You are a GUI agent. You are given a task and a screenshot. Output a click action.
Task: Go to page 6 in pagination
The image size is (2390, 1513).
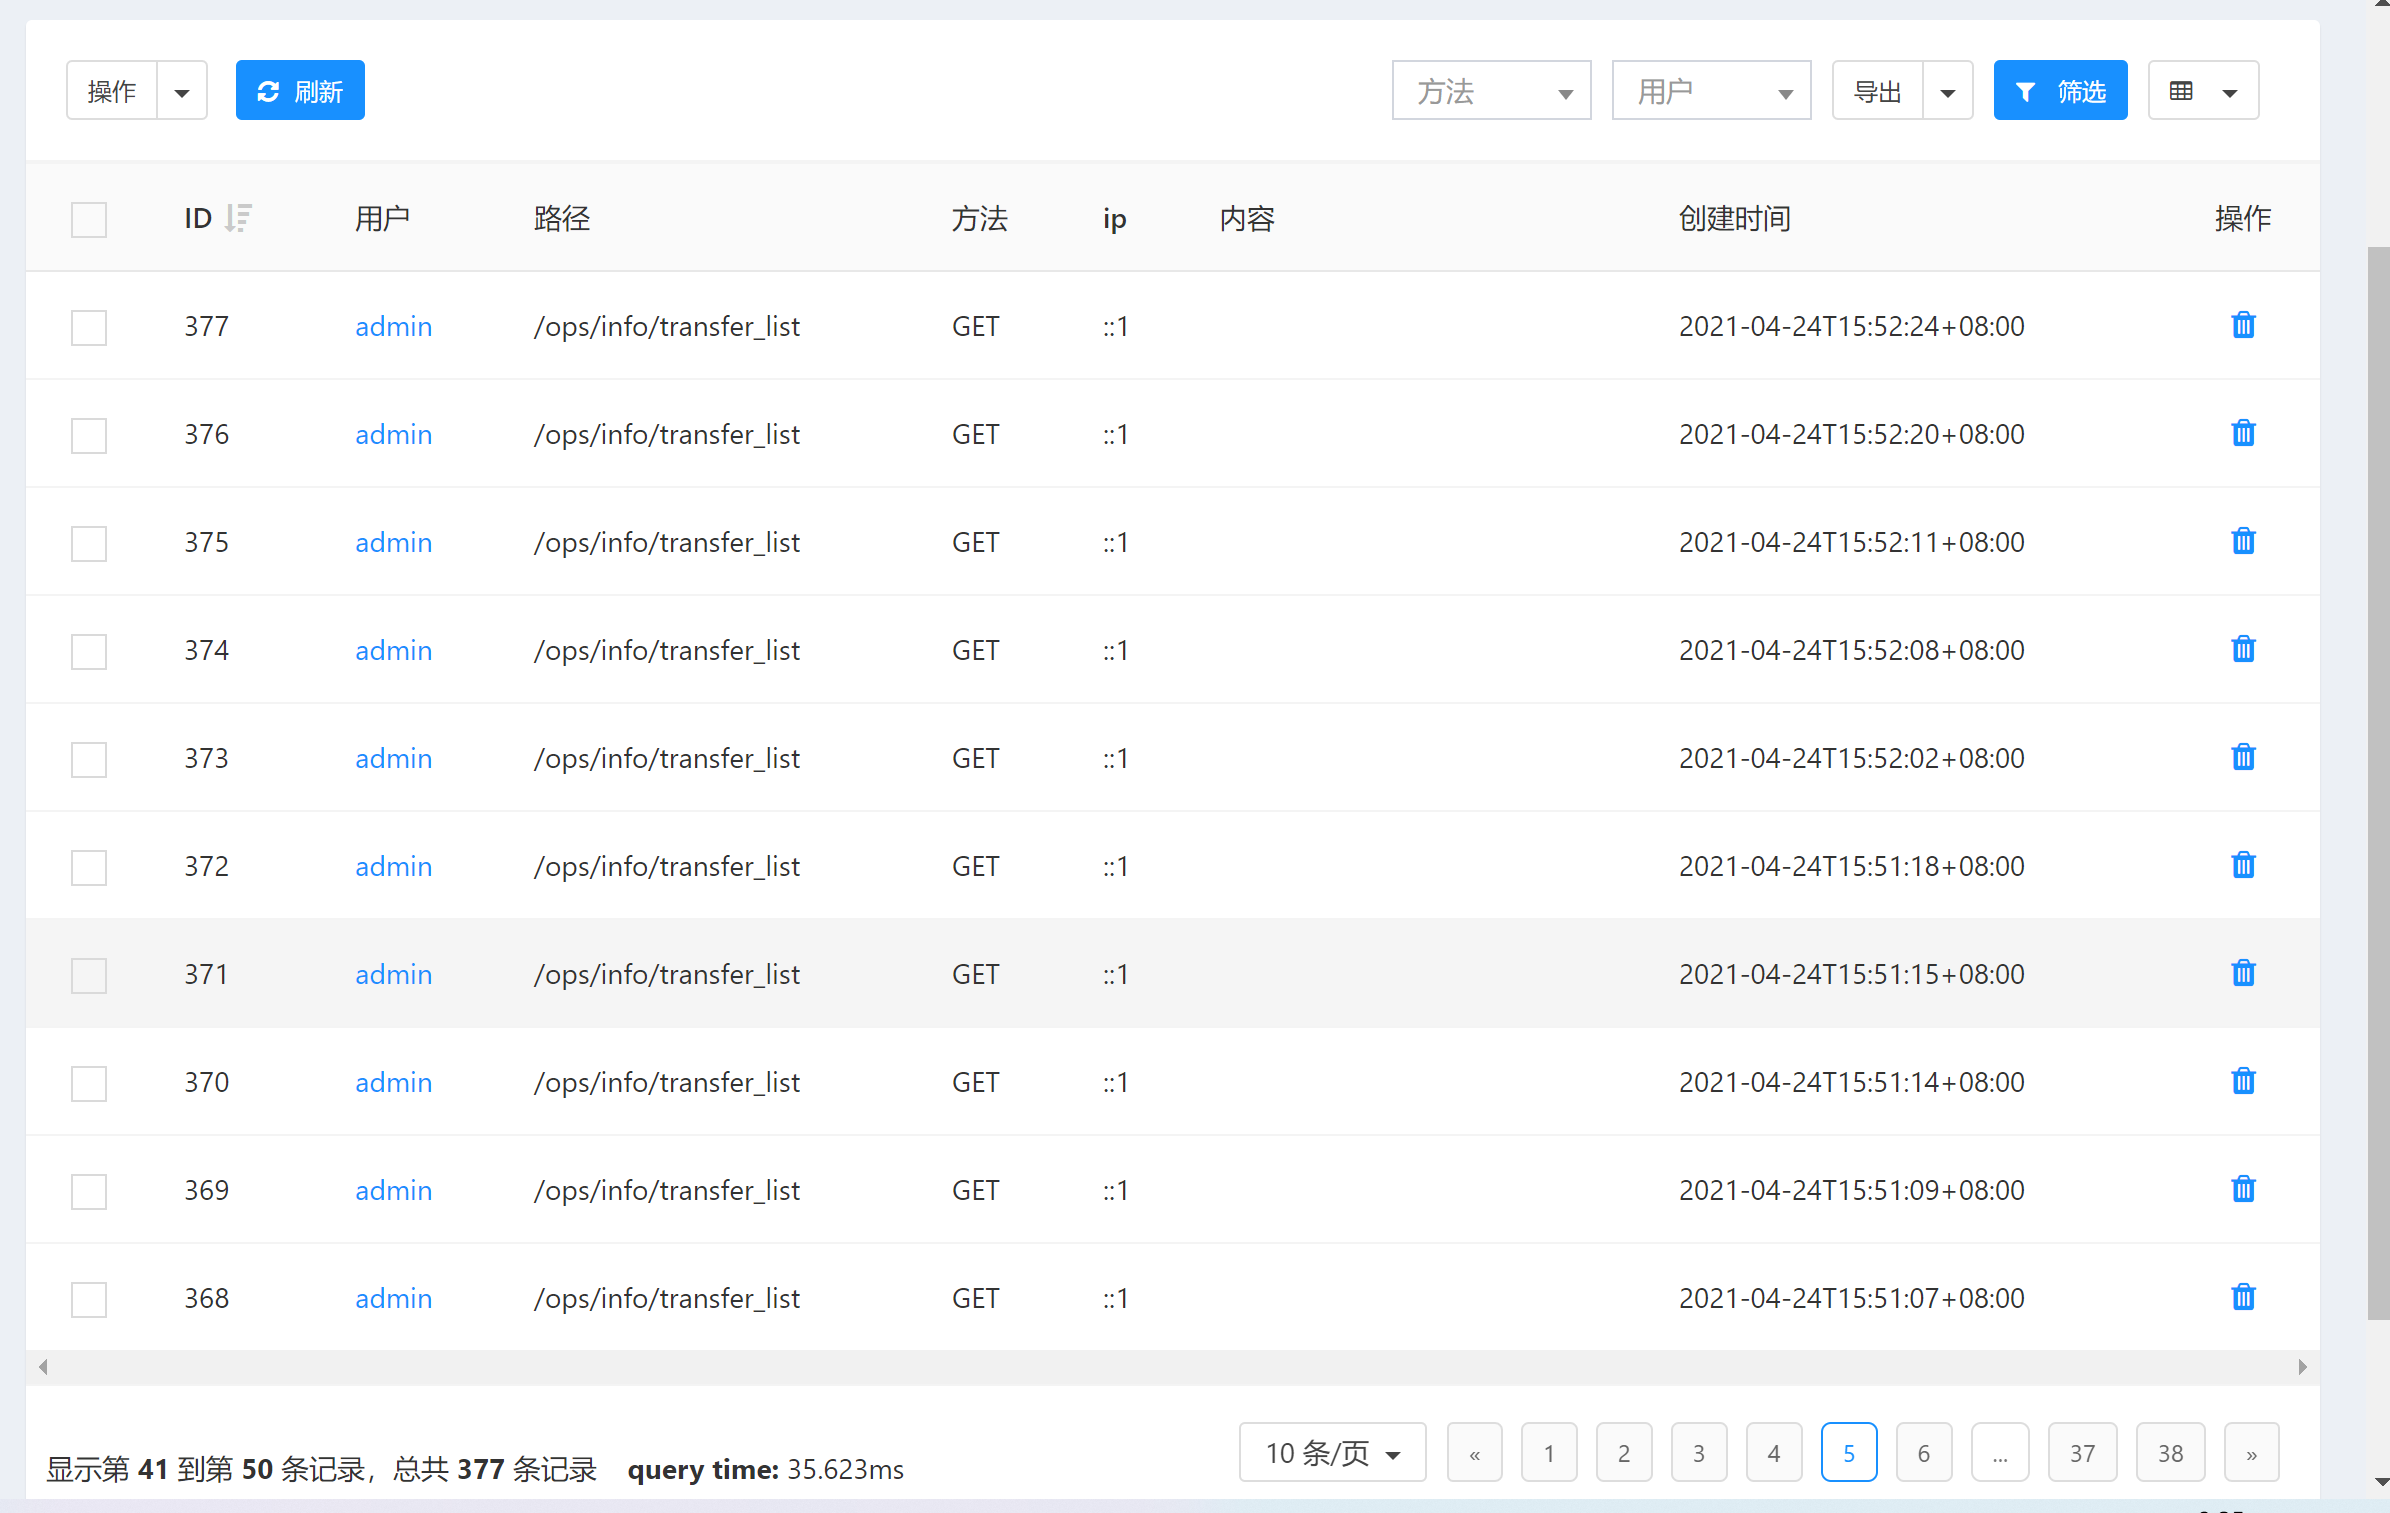pyautogui.click(x=1924, y=1452)
